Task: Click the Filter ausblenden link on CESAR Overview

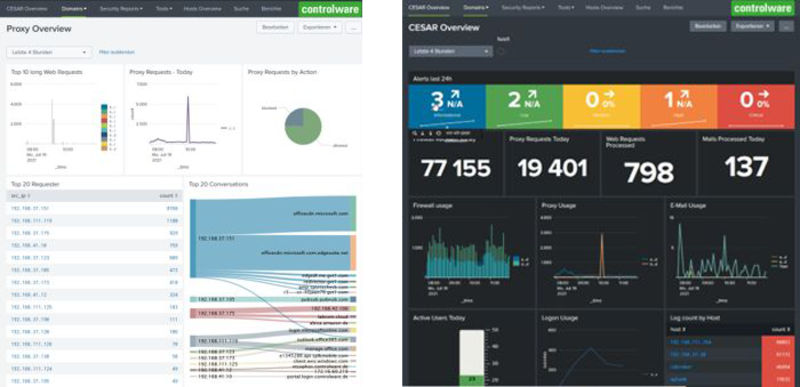Action: click(607, 51)
